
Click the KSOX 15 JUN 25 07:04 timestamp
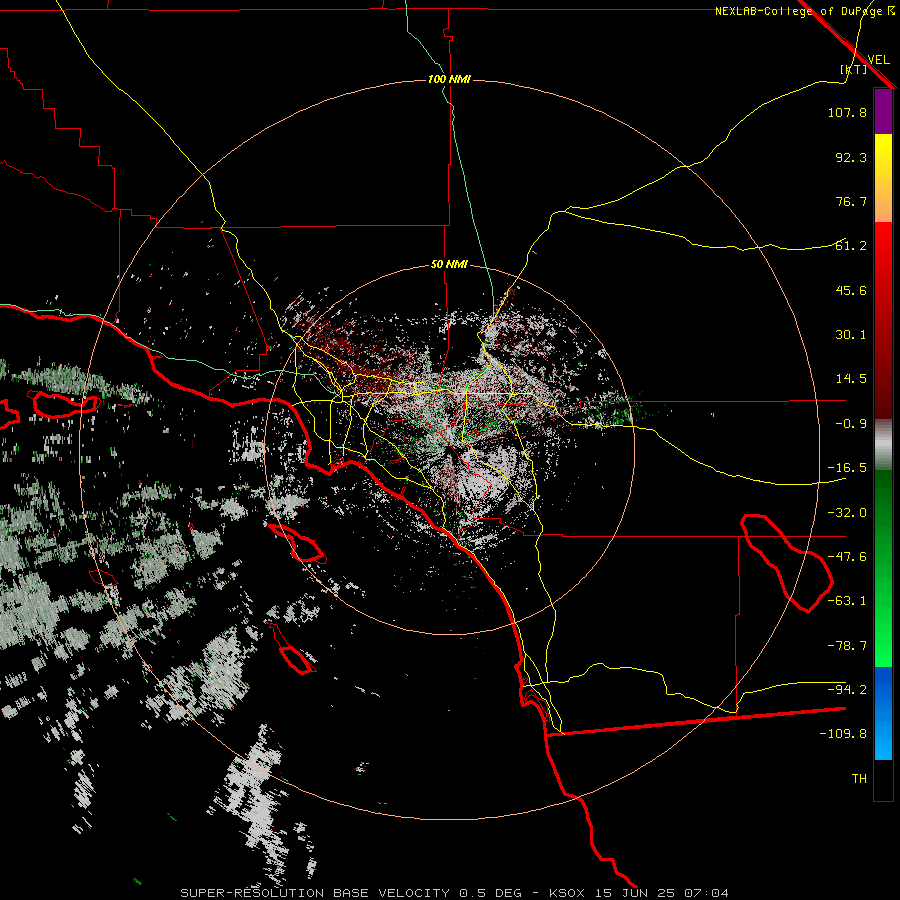coord(639,893)
